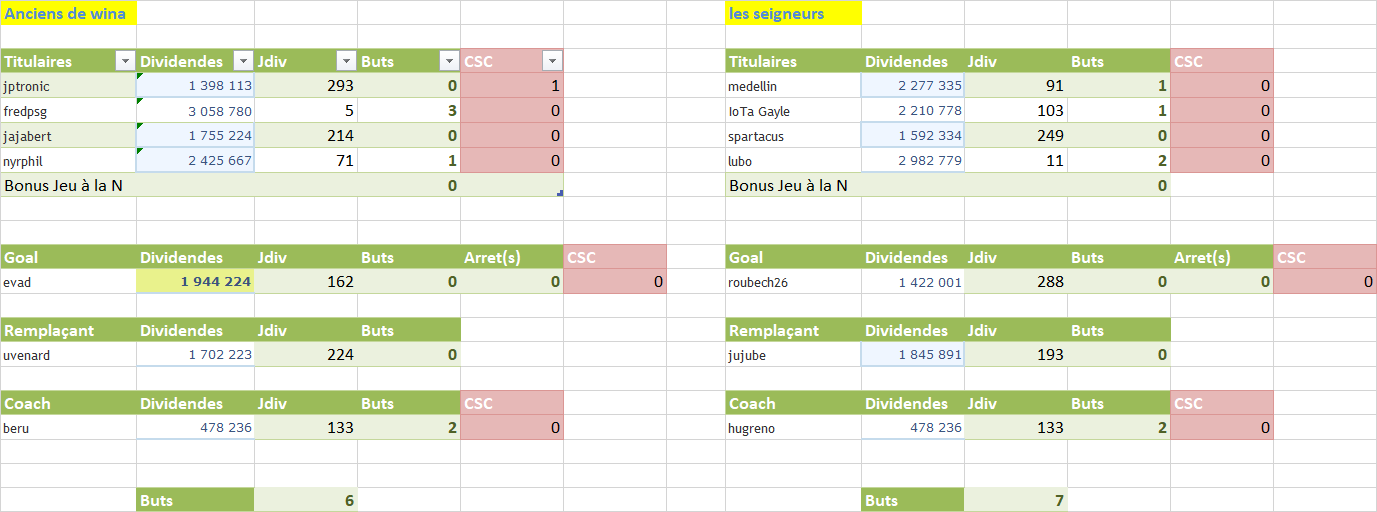Expand the Jdiv column filter arrow
The image size is (1377, 512).
point(346,61)
